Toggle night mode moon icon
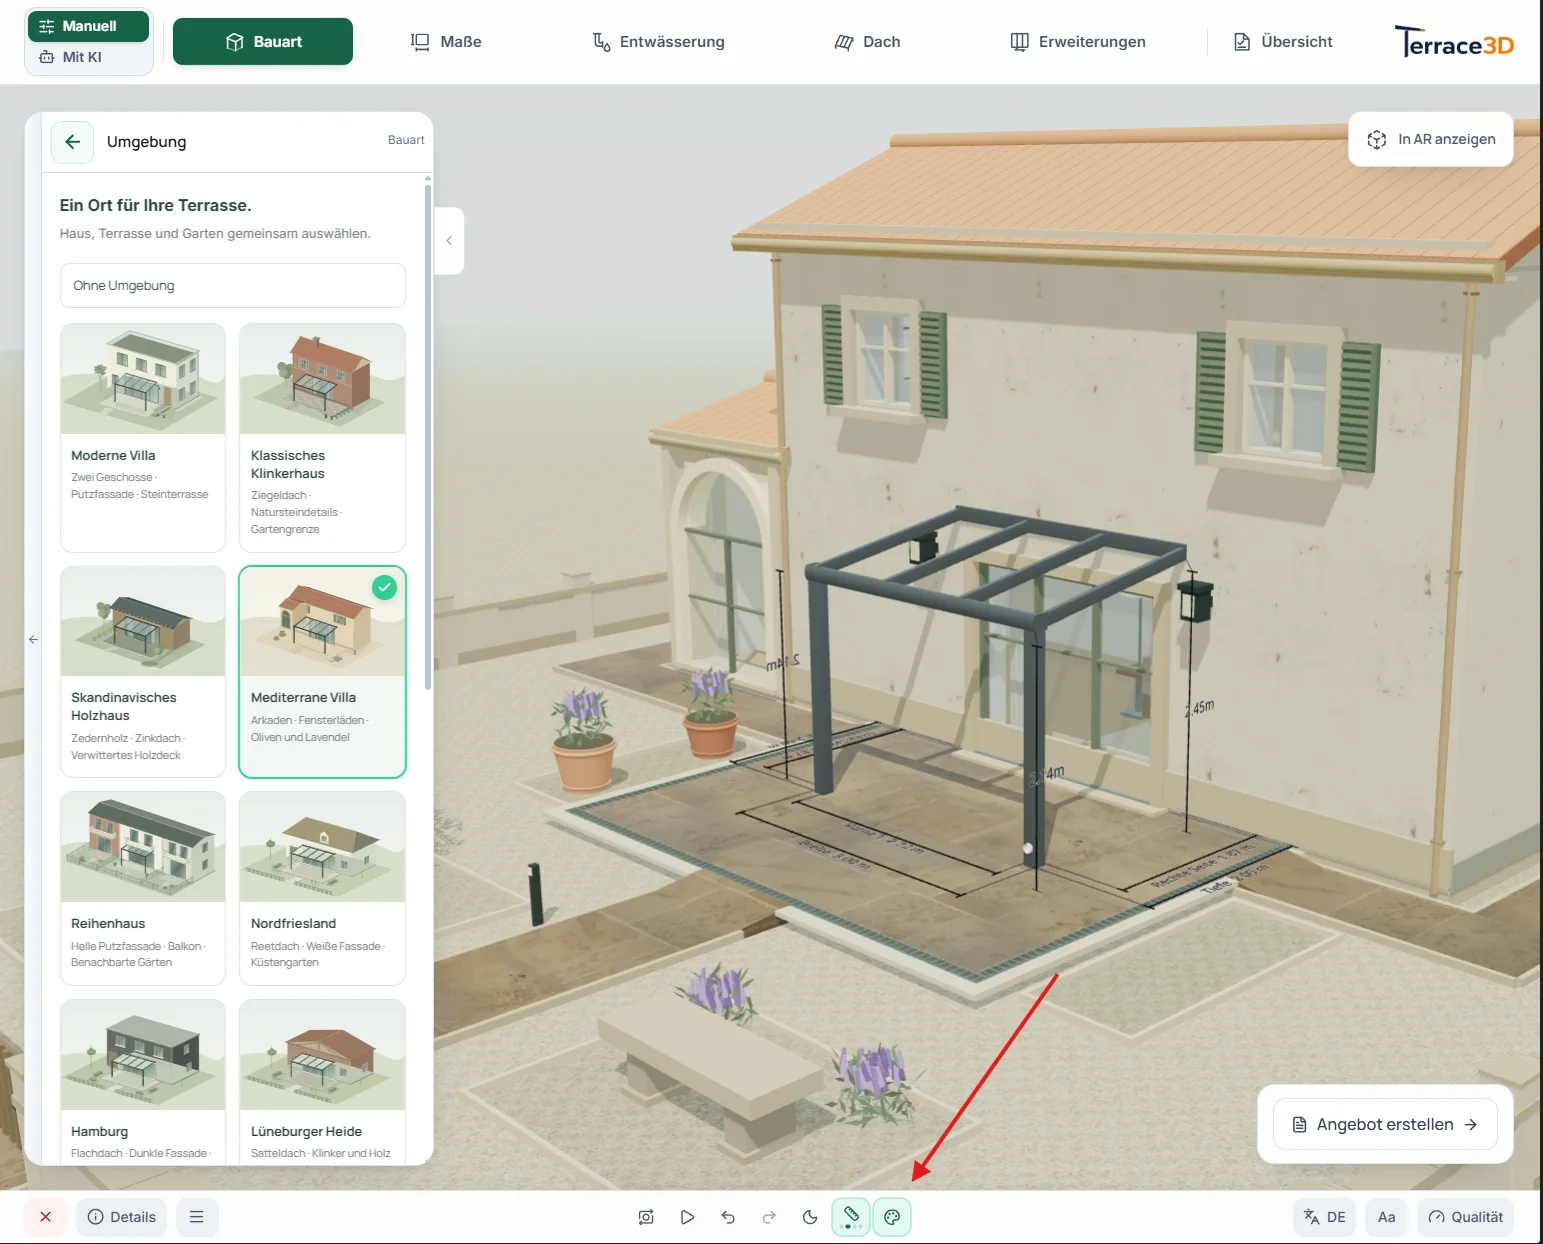Screen dimensions: 1543x1244 point(810,1217)
